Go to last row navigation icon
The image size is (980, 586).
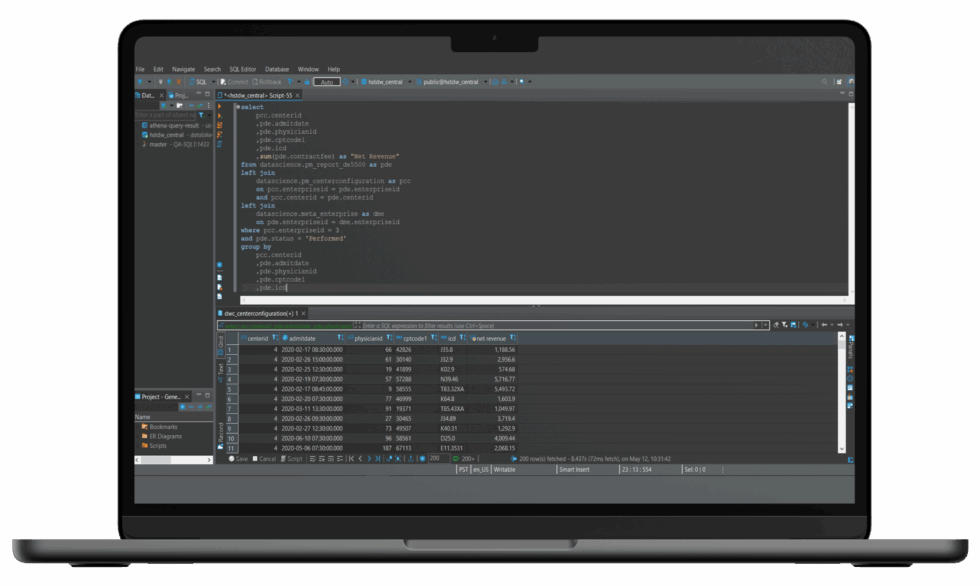[378, 459]
